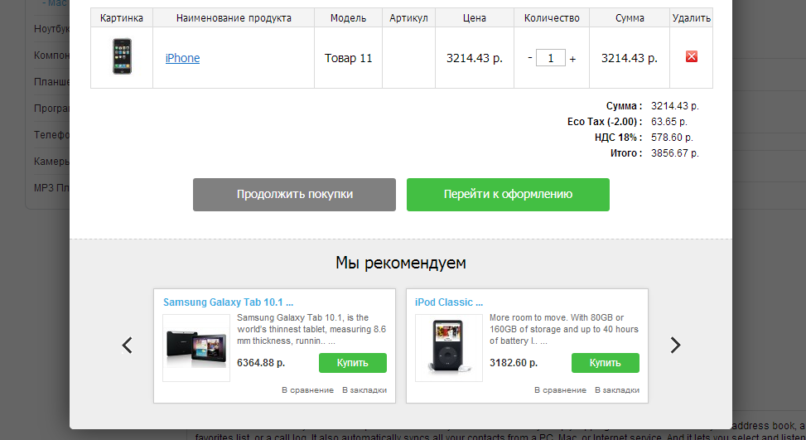806x440 pixels.
Task: Add iPod Classic to В закладки
Action: coord(617,390)
